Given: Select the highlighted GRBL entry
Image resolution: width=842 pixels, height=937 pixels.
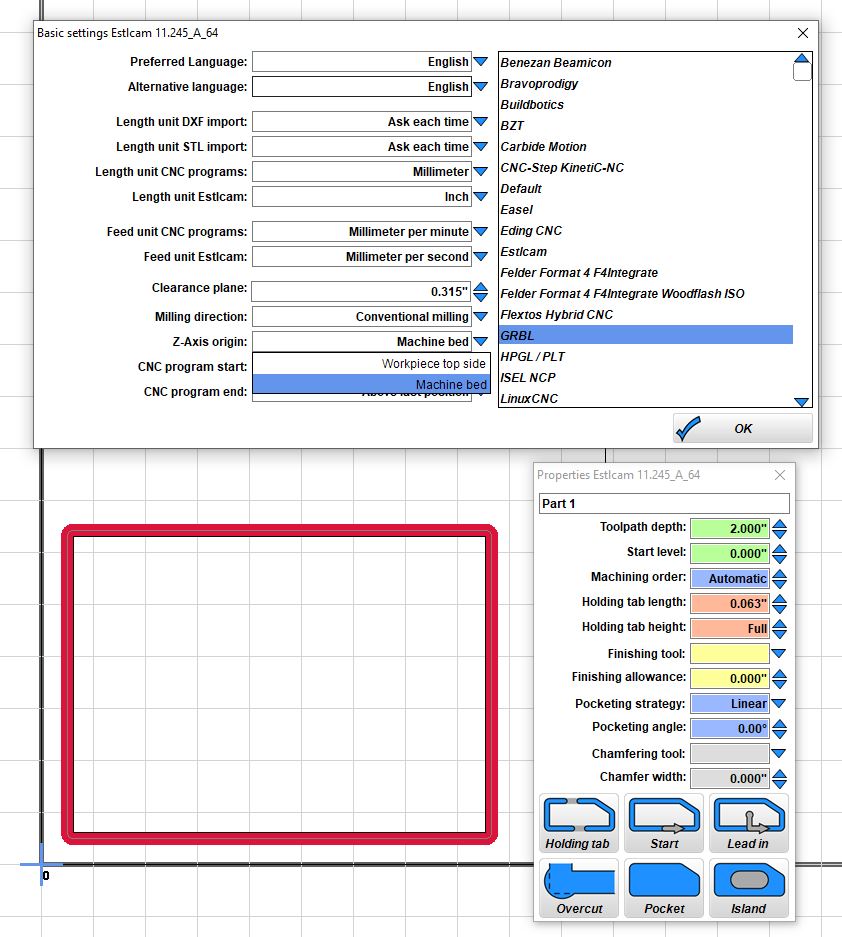Looking at the screenshot, I should click(646, 335).
